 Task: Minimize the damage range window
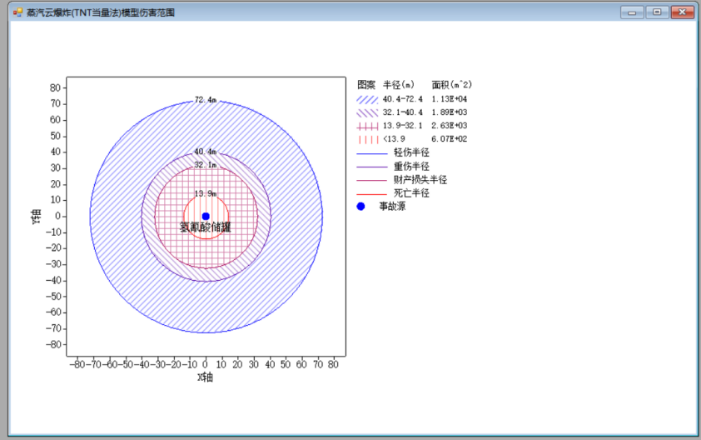point(632,12)
